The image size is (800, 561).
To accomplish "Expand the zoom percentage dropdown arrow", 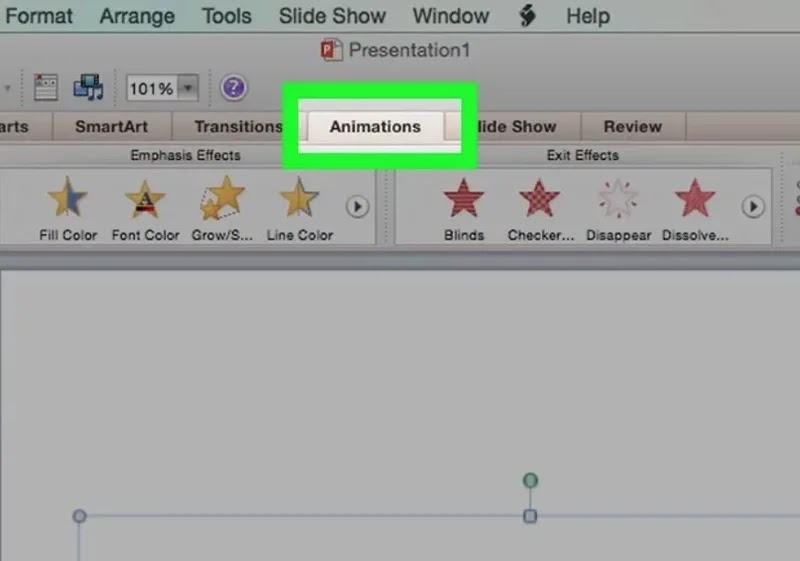I will [188, 88].
